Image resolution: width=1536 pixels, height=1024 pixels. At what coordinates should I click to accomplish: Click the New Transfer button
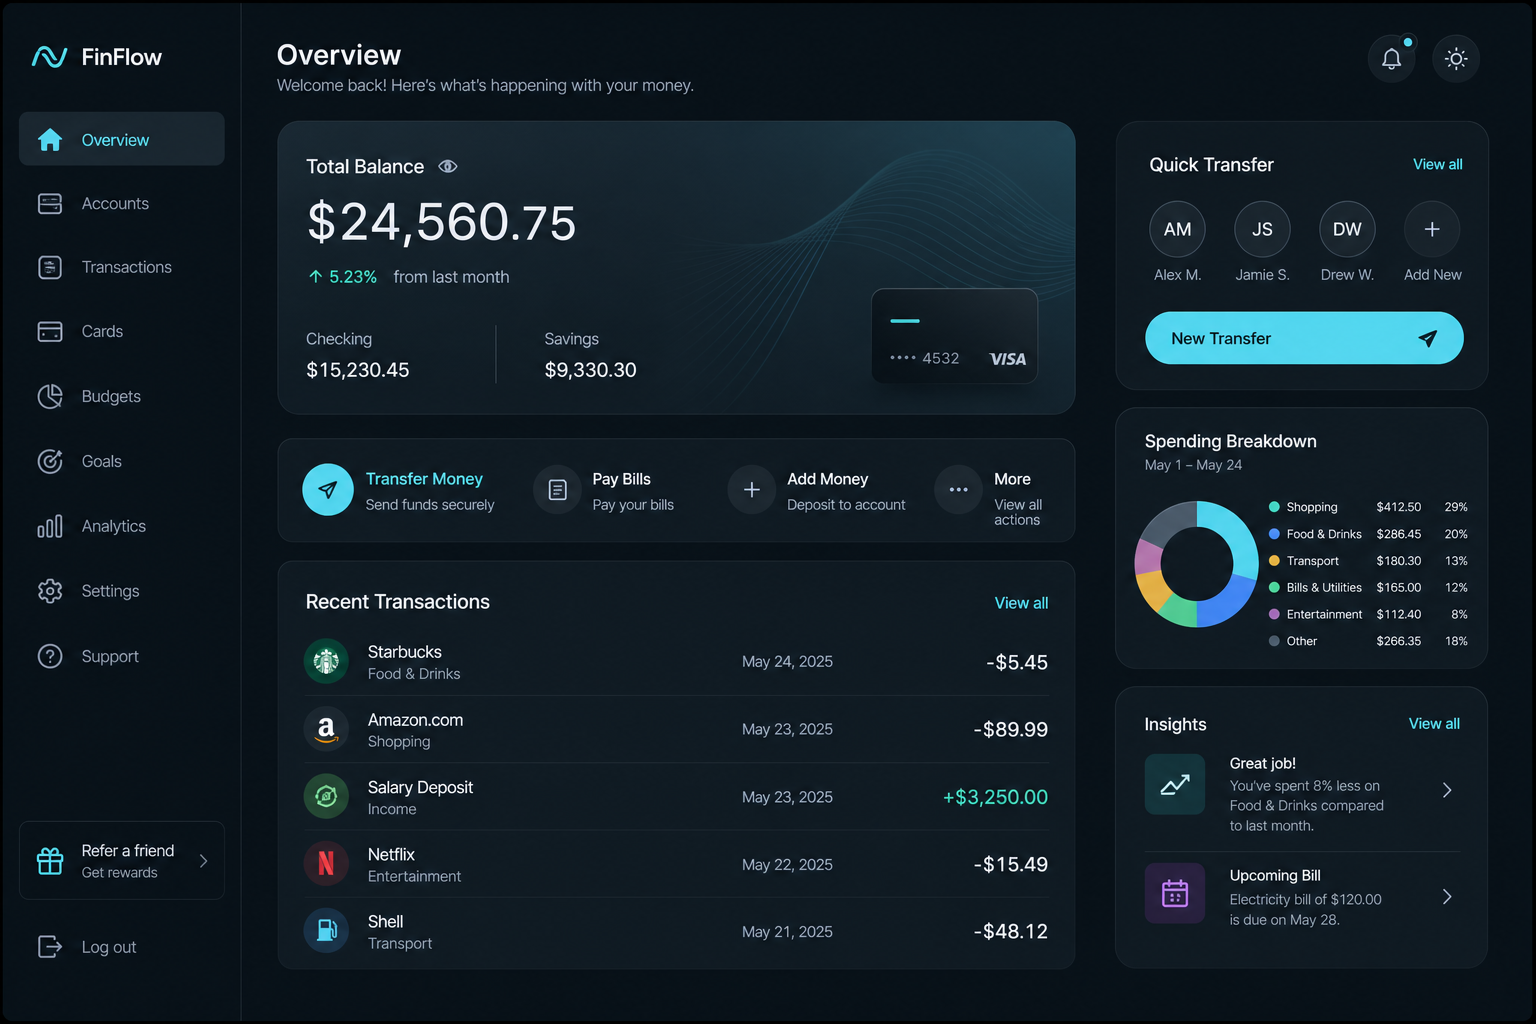tap(1304, 338)
